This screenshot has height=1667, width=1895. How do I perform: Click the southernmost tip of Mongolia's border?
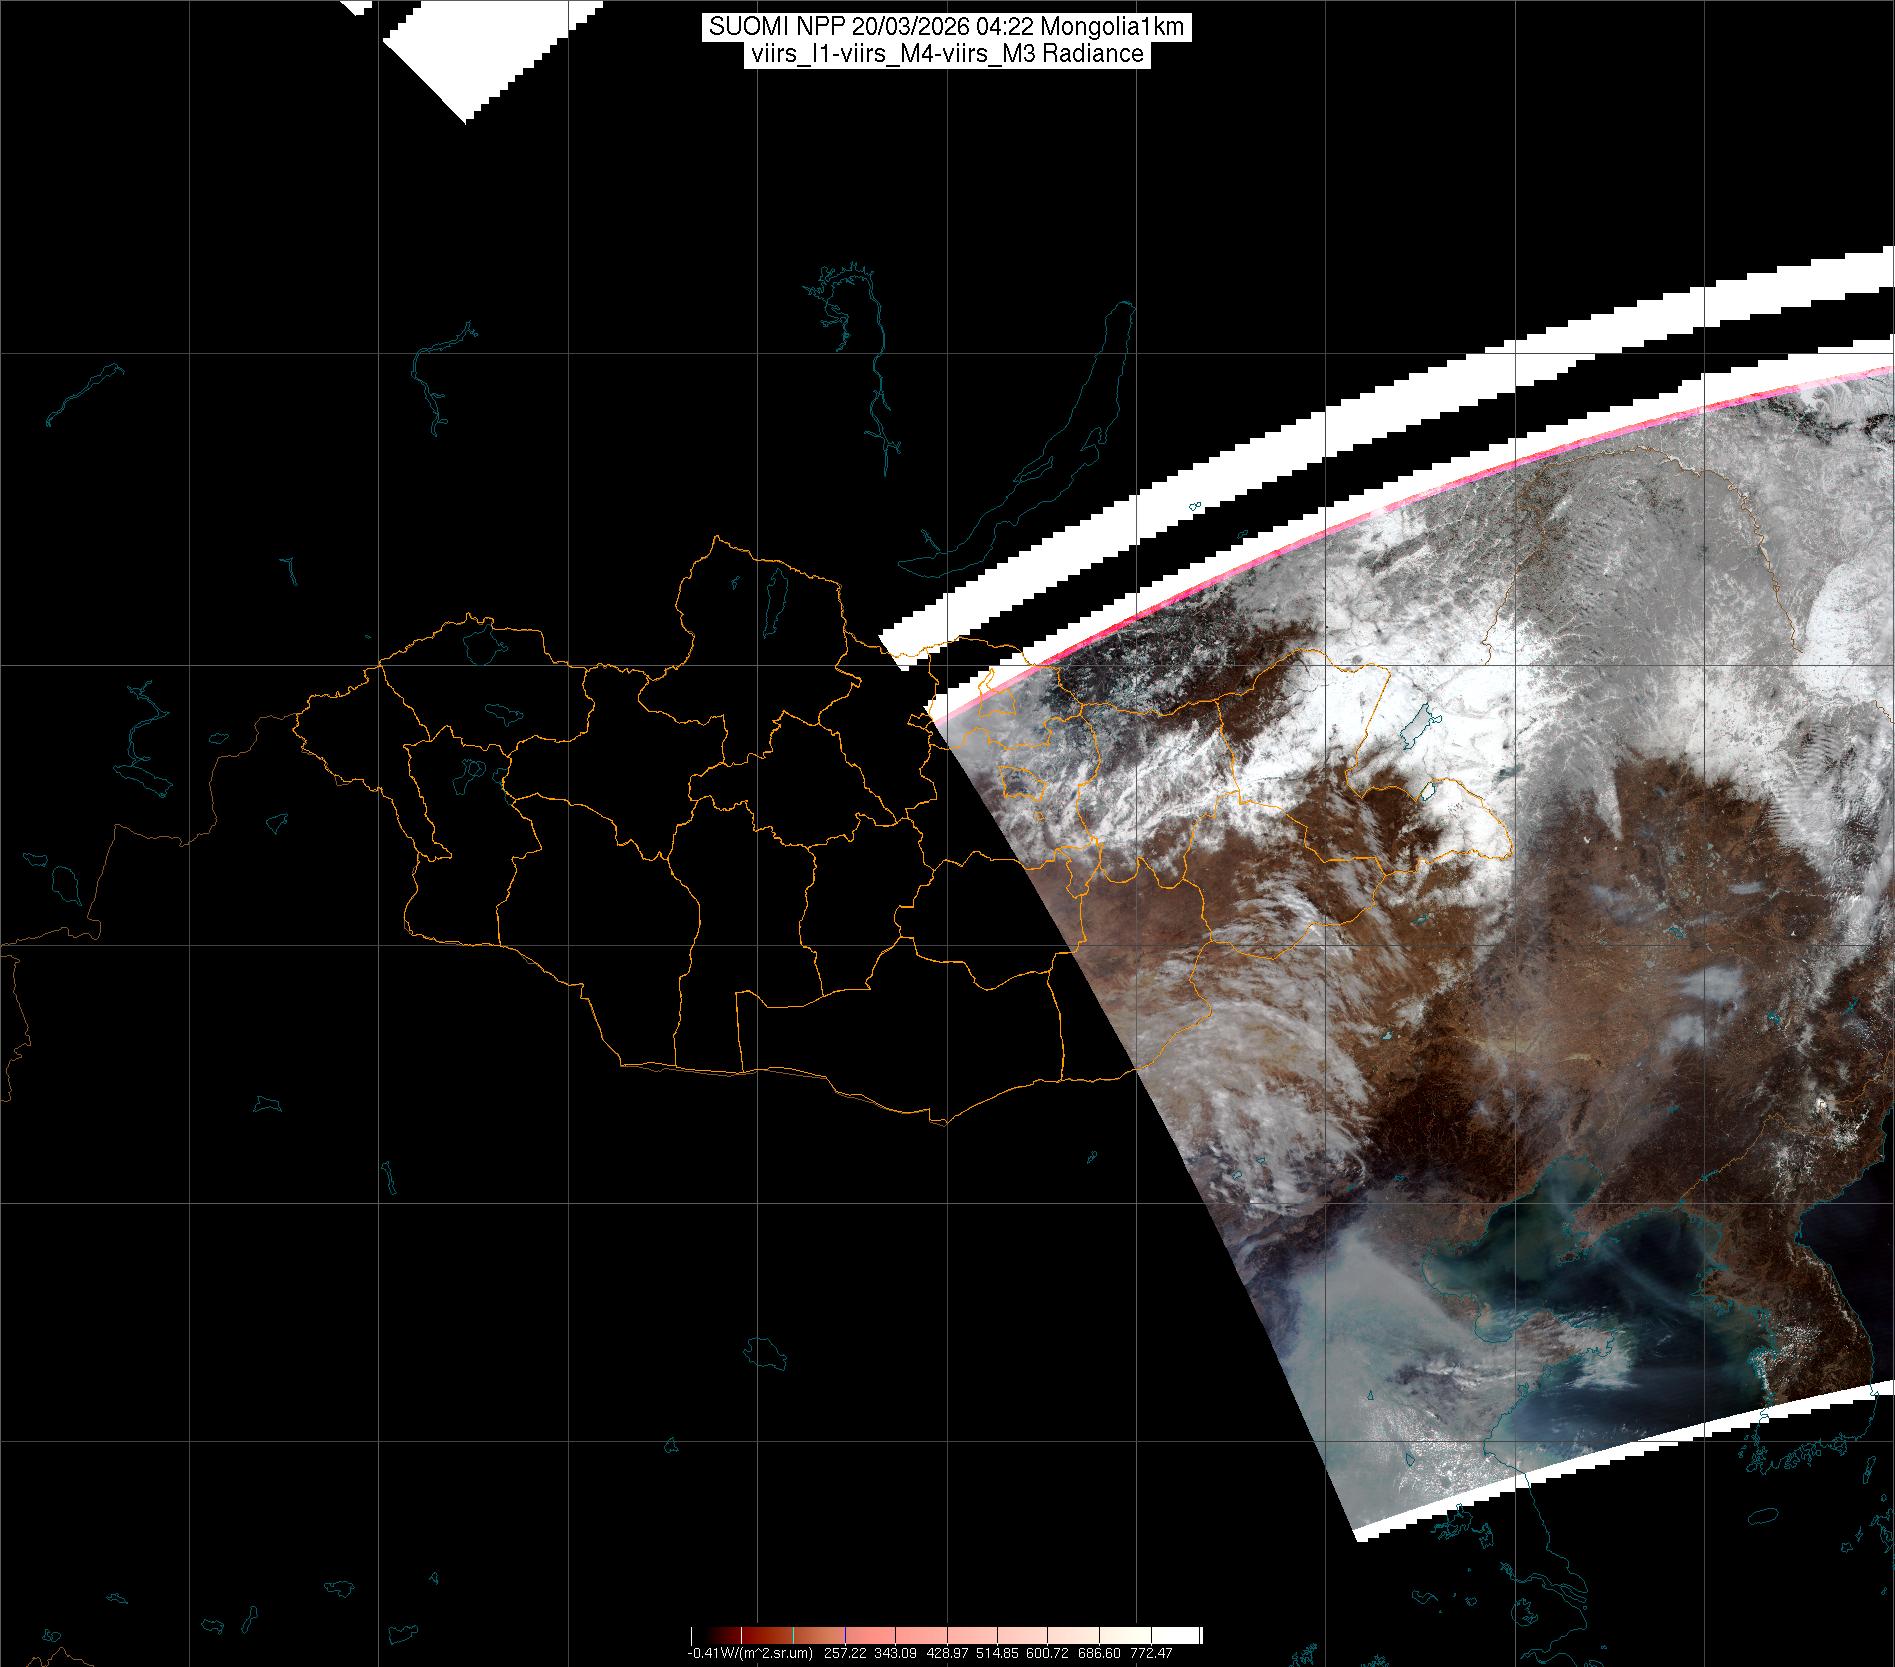pyautogui.click(x=940, y=1122)
